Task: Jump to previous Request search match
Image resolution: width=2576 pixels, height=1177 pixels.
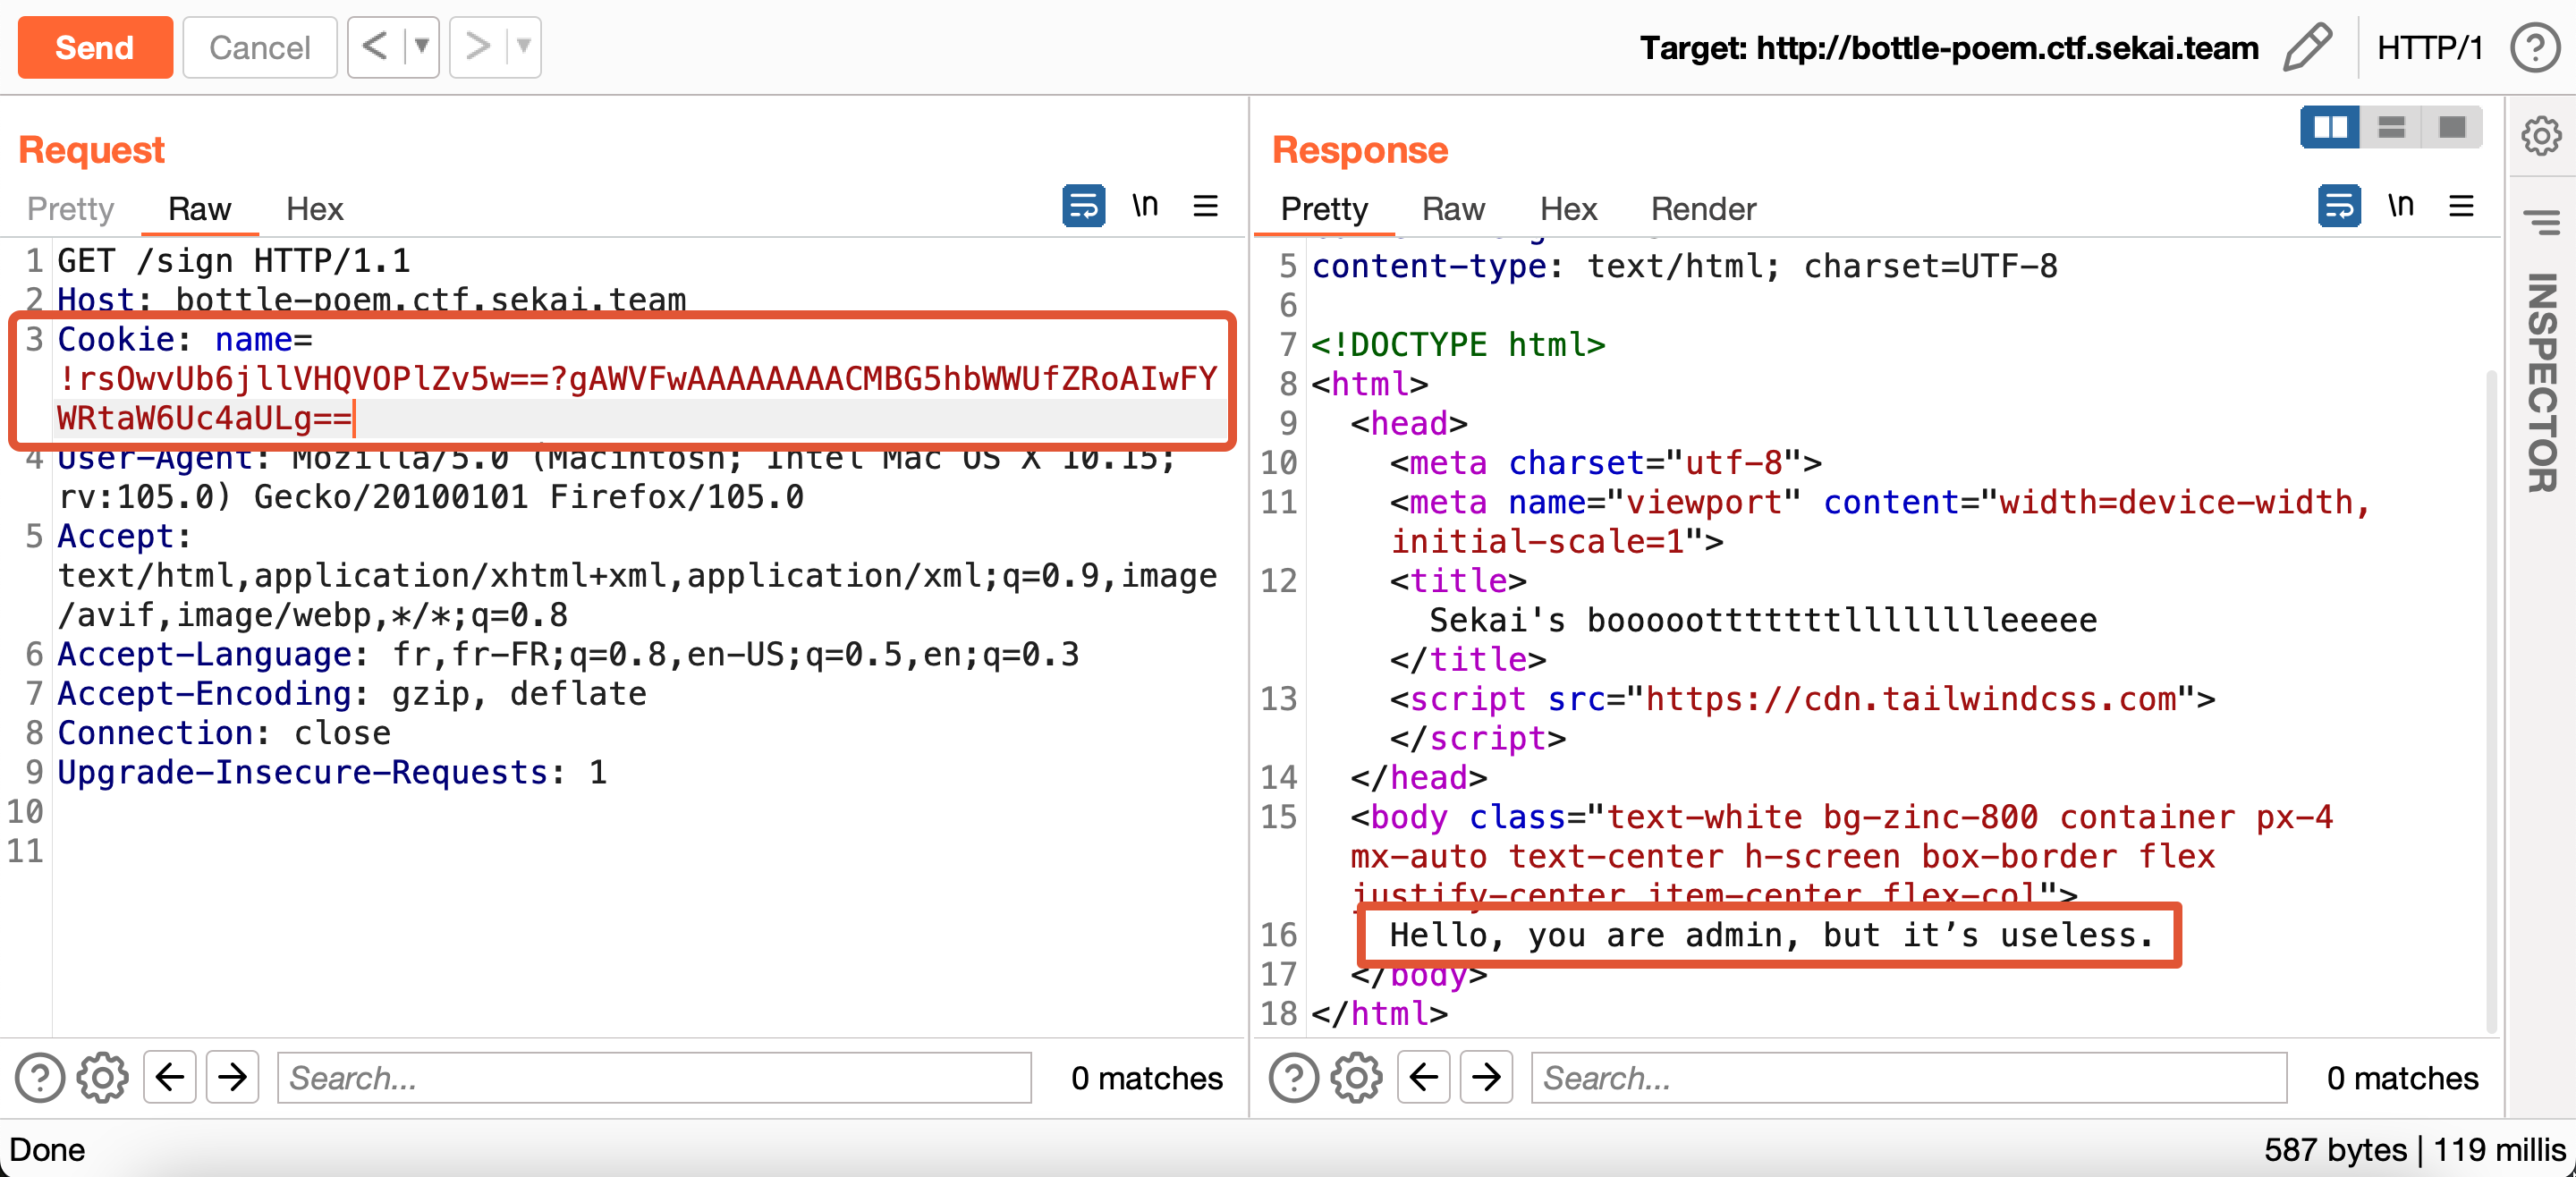Action: pos(169,1077)
